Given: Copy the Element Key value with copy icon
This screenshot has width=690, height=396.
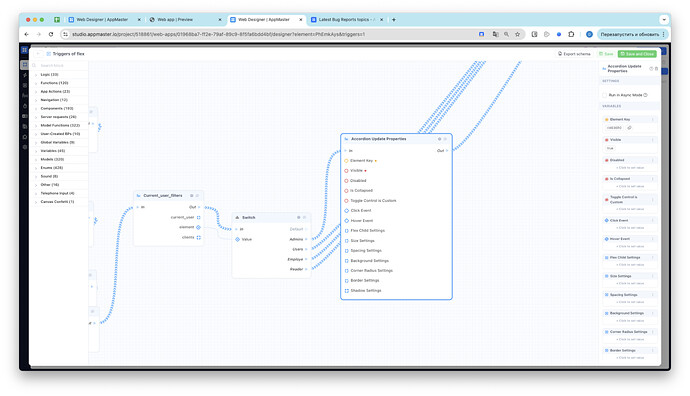Looking at the screenshot, I should pos(629,128).
